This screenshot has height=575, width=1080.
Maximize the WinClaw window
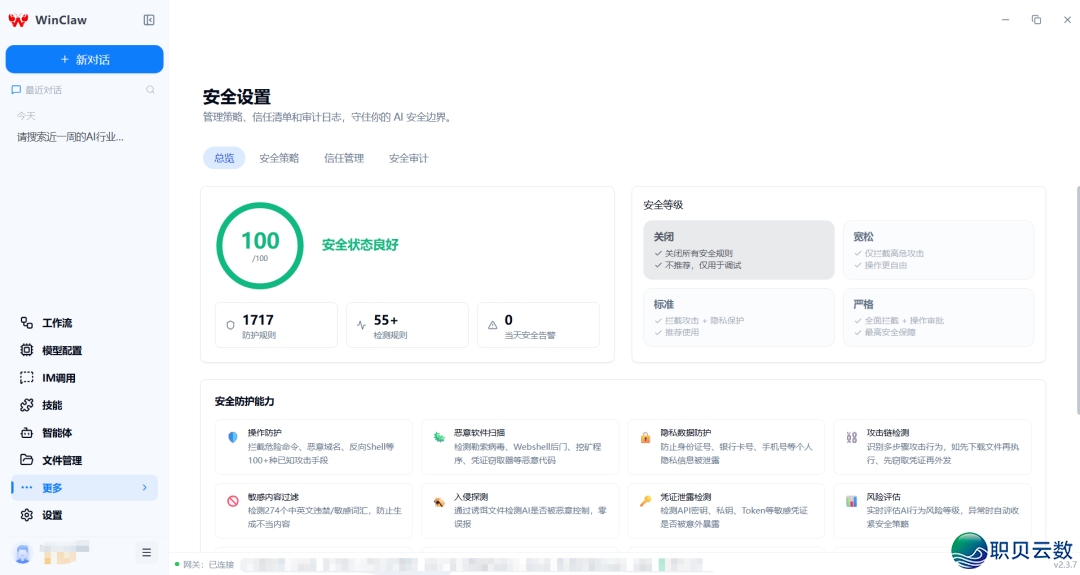tap(1036, 19)
